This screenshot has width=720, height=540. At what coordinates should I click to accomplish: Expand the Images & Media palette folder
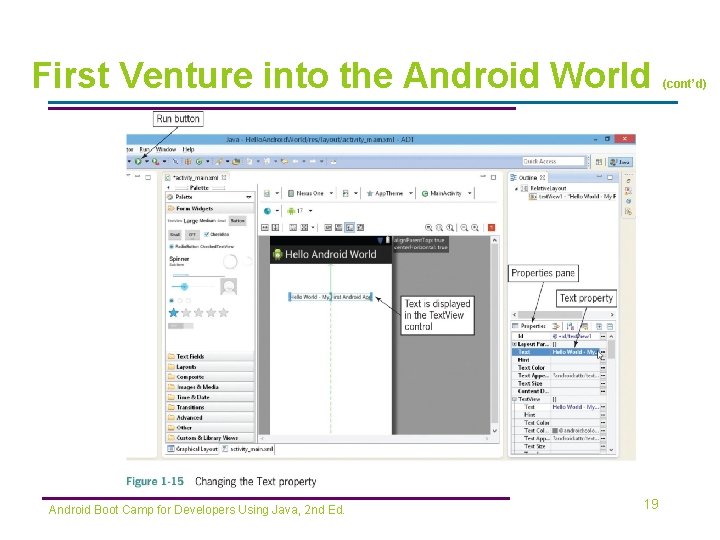(x=210, y=387)
